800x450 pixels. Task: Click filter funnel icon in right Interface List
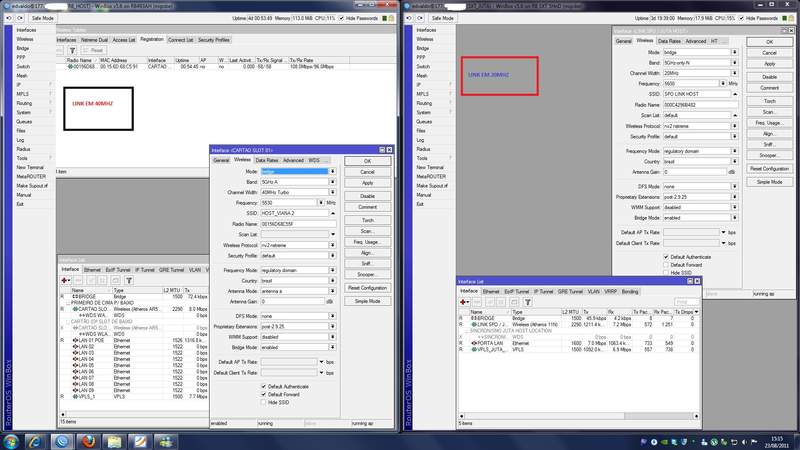[528, 302]
